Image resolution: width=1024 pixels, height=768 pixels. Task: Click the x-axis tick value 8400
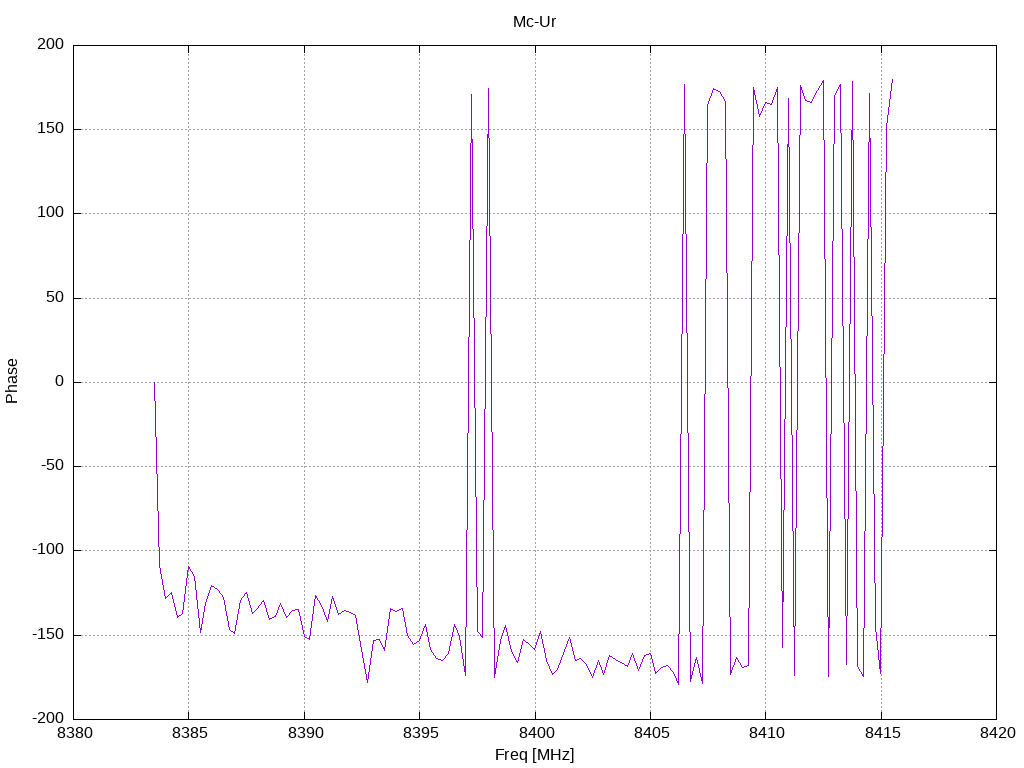click(x=536, y=733)
